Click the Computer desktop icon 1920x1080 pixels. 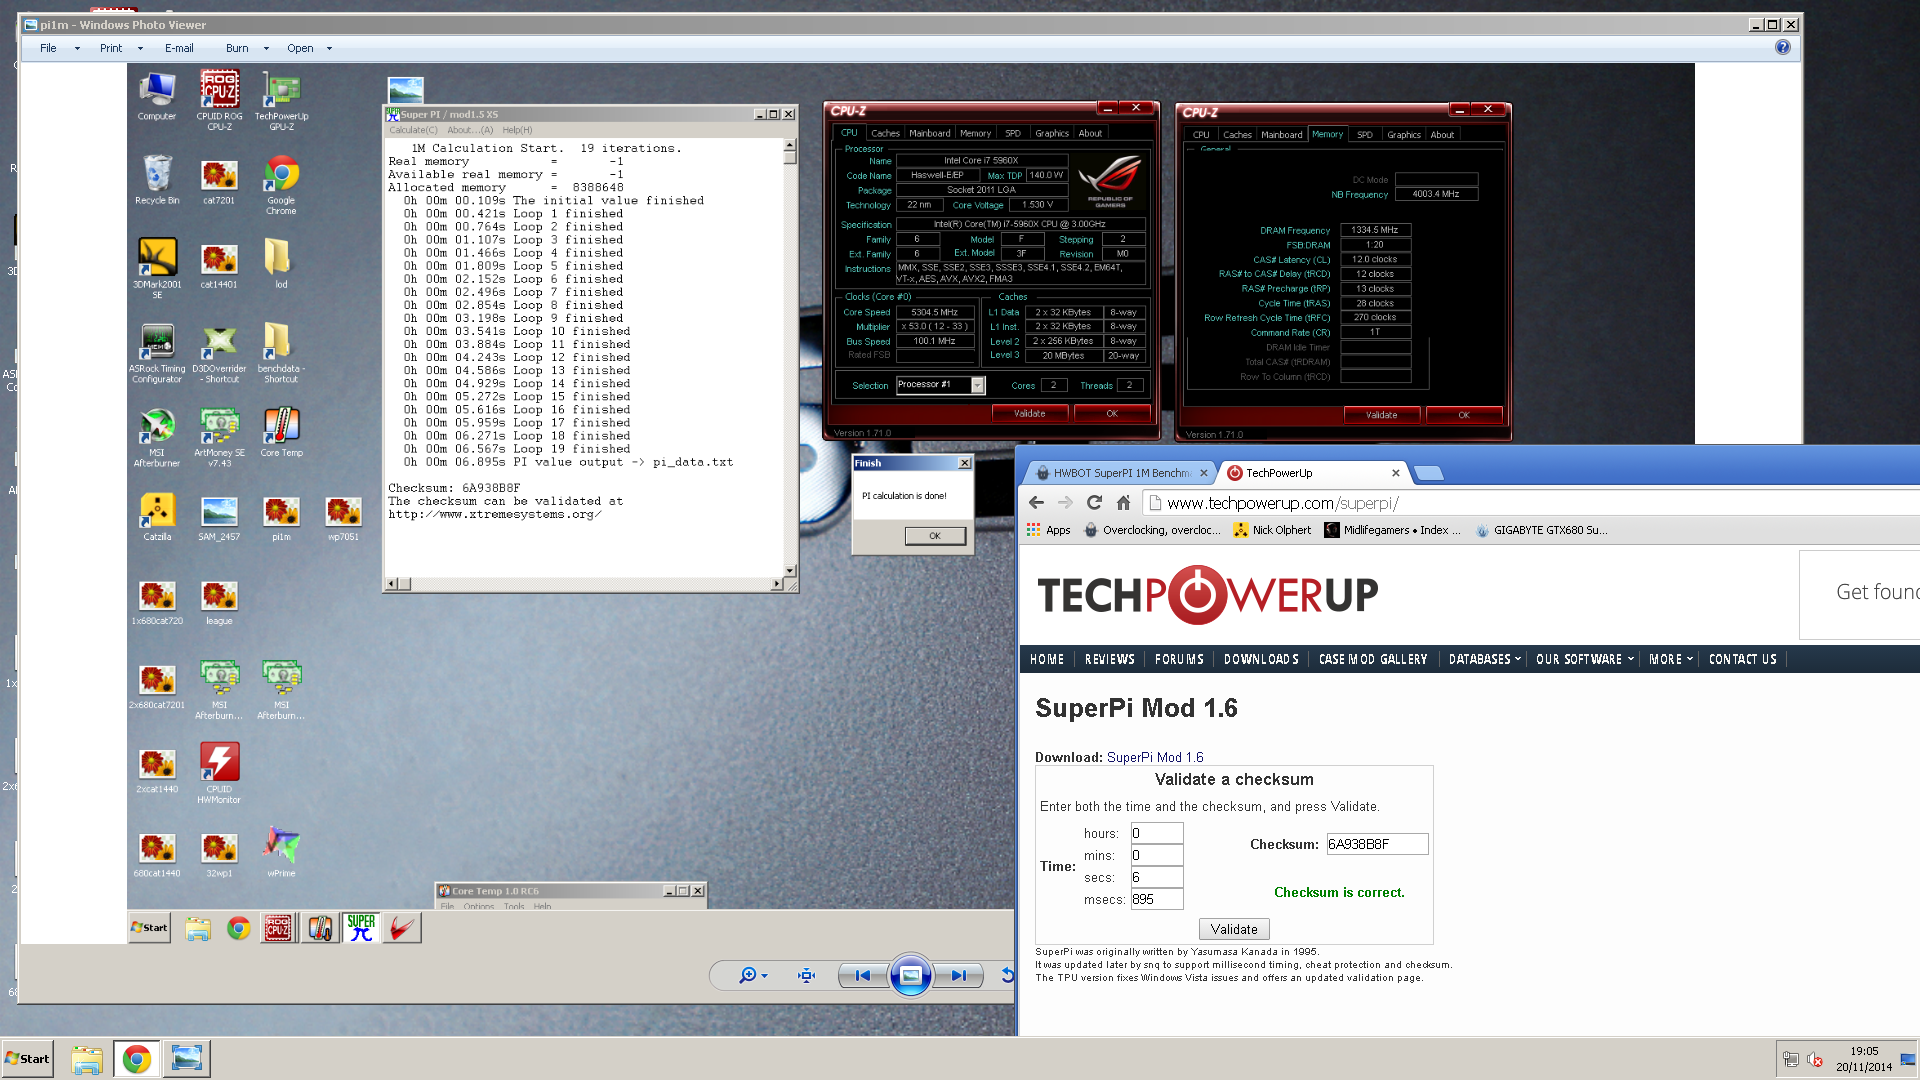(x=157, y=96)
